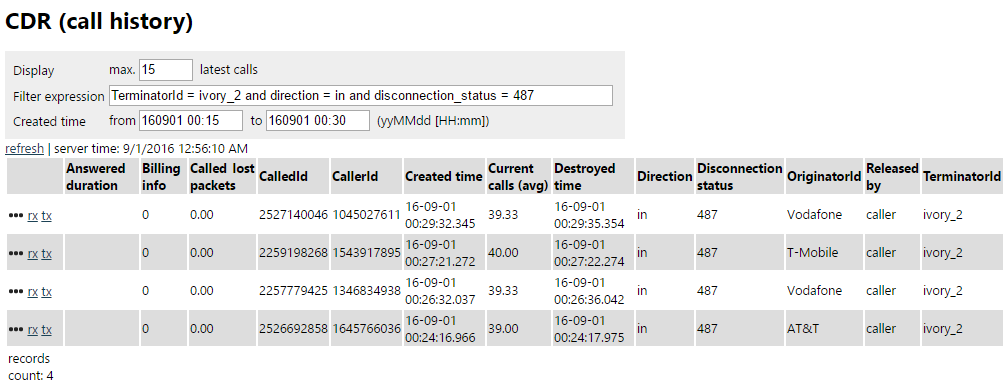The image size is (1007, 388).
Task: Select CallerId 1045027611 cell
Action: click(x=366, y=215)
